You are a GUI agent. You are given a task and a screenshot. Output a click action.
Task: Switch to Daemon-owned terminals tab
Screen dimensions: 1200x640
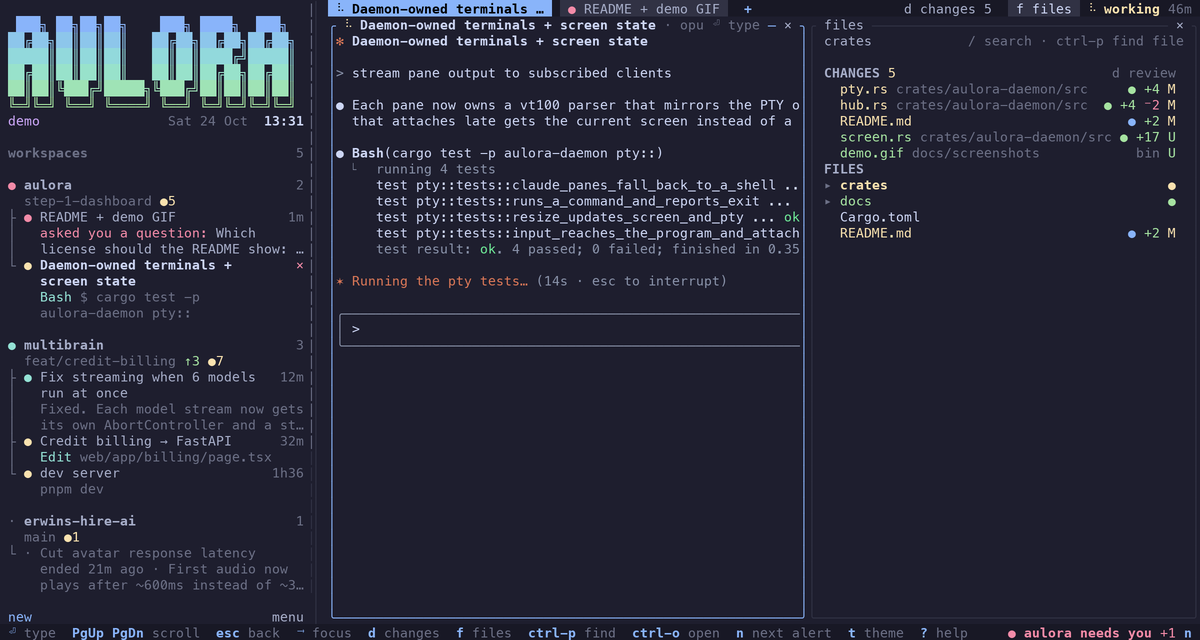[x=440, y=9]
